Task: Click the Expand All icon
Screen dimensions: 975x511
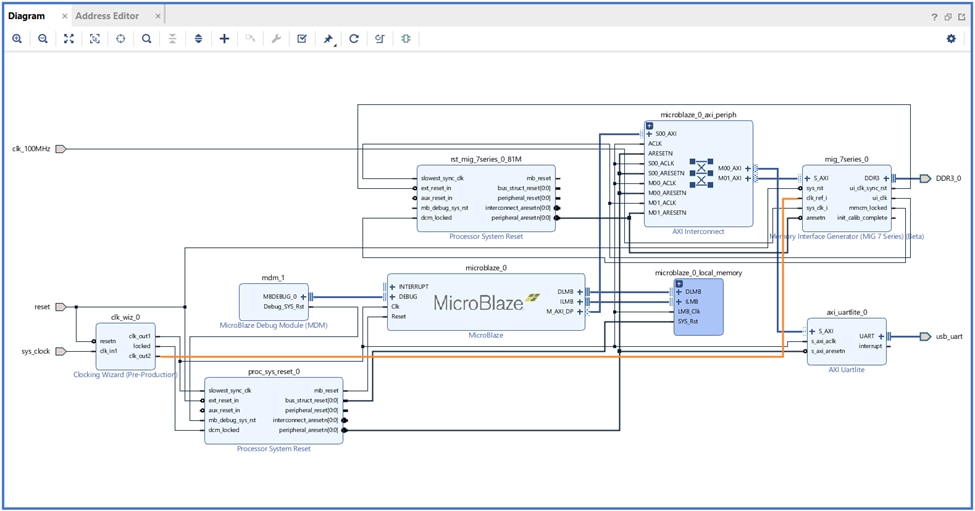Action: (x=198, y=39)
